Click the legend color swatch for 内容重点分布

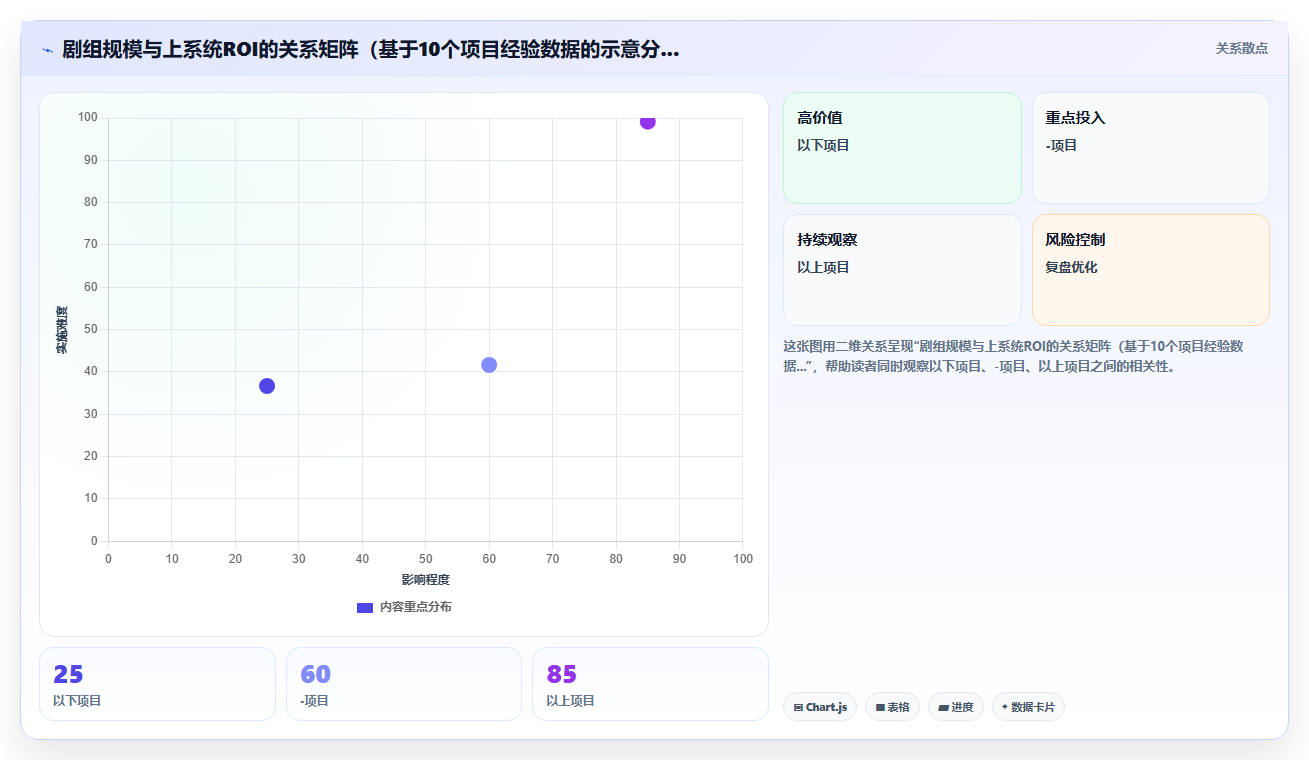click(365, 608)
